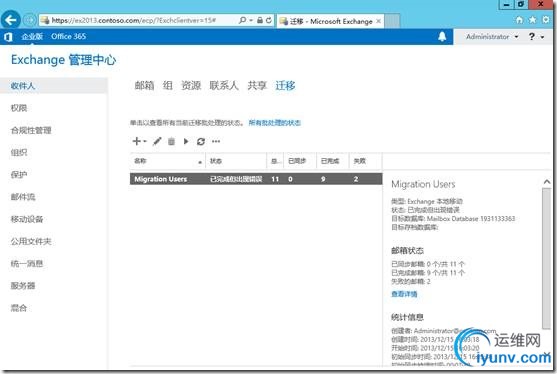Screen dimensions: 557x374
Task: Select 公用文件夹 in left navigation
Action: [31, 242]
